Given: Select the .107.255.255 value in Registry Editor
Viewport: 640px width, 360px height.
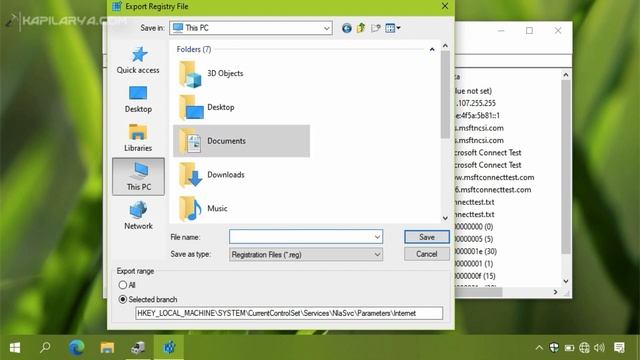Looking at the screenshot, I should click(476, 103).
